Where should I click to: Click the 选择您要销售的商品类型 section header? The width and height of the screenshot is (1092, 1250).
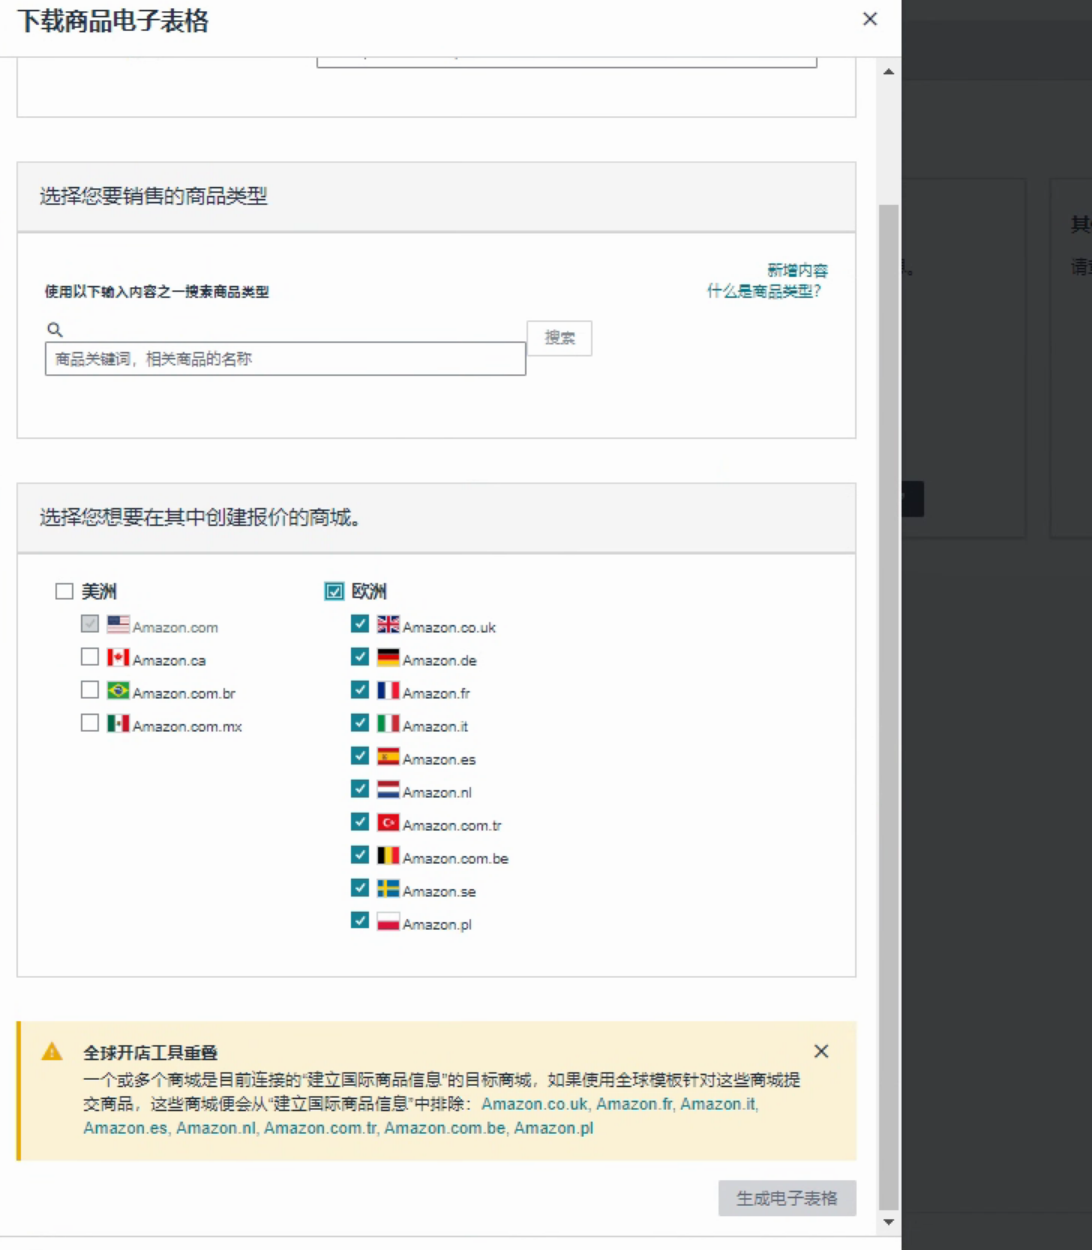click(x=436, y=197)
